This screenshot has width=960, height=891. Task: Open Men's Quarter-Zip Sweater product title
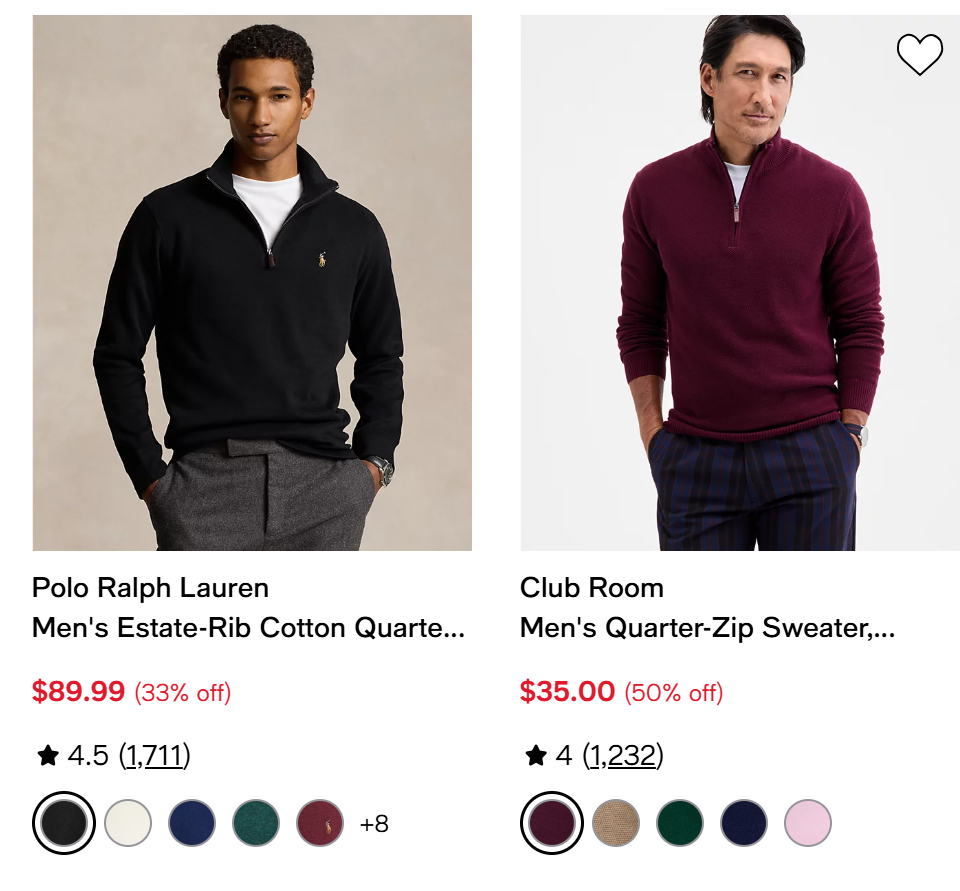click(707, 628)
